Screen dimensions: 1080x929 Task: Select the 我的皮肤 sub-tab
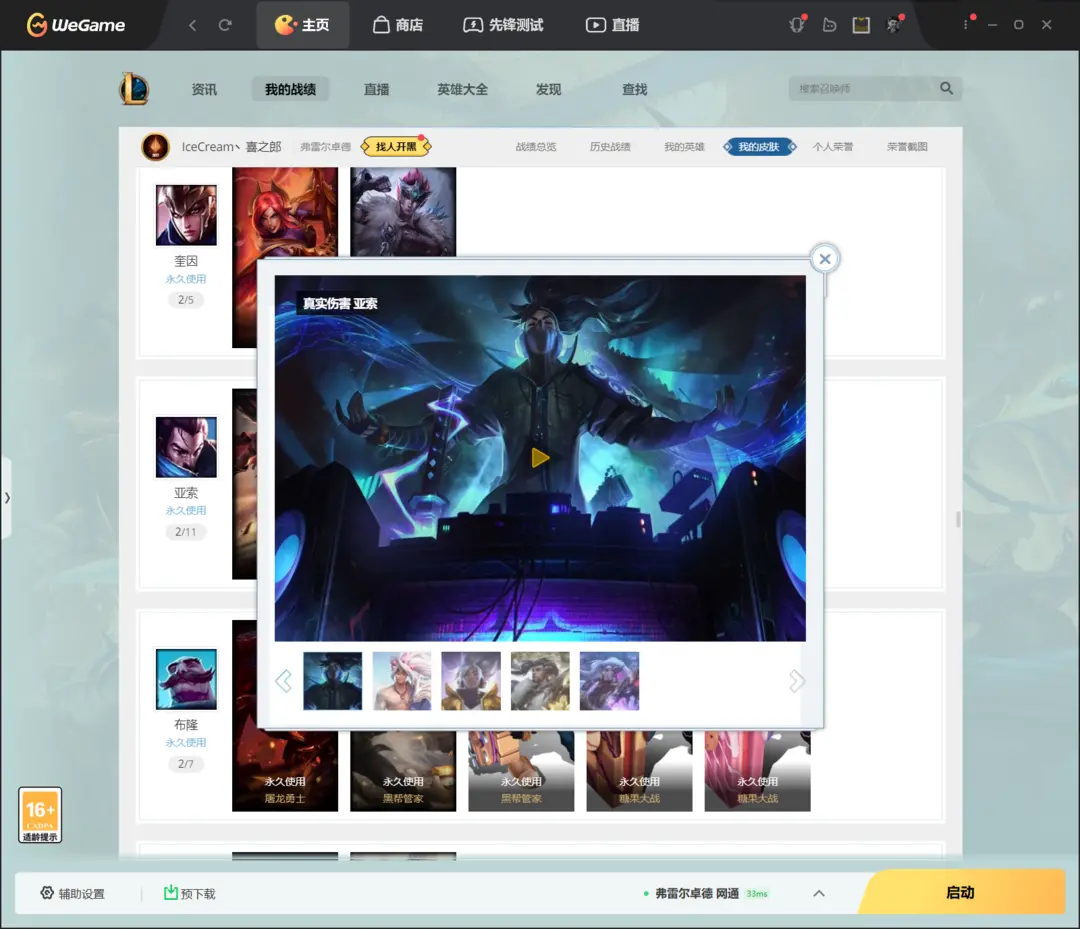pos(759,147)
